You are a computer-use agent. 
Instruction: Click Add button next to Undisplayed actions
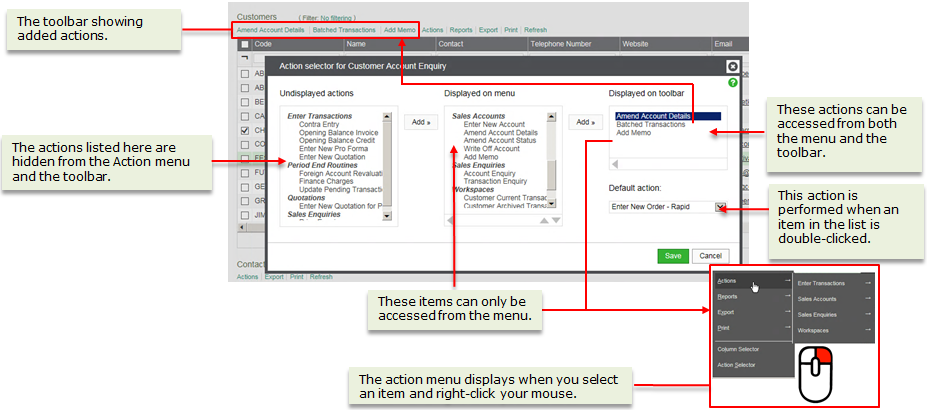420,122
